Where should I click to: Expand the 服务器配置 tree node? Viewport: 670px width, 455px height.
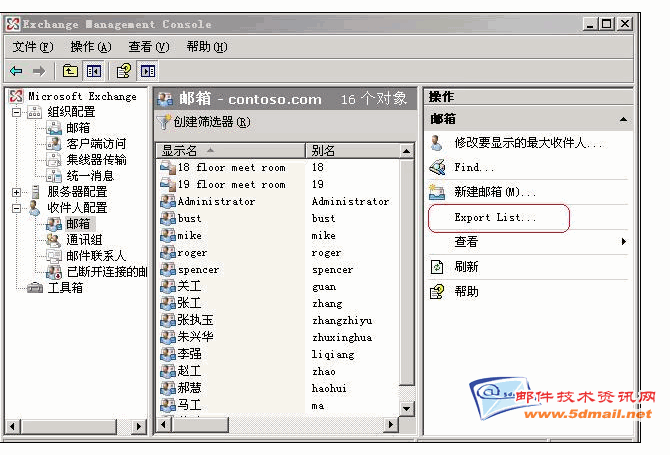coord(17,192)
